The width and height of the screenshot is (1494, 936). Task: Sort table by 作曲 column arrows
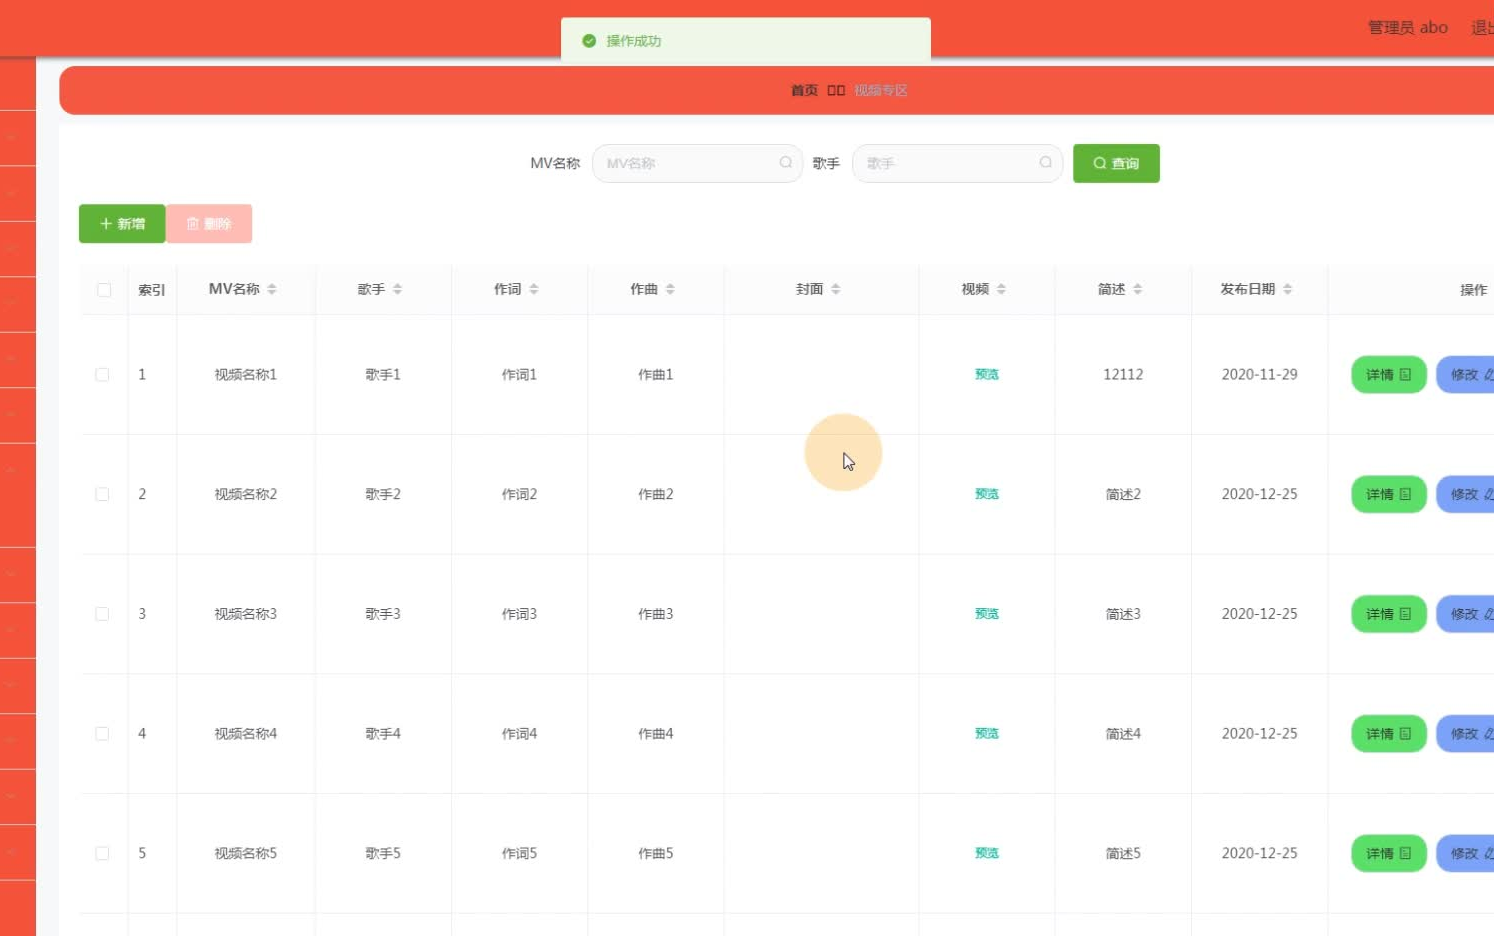670,289
